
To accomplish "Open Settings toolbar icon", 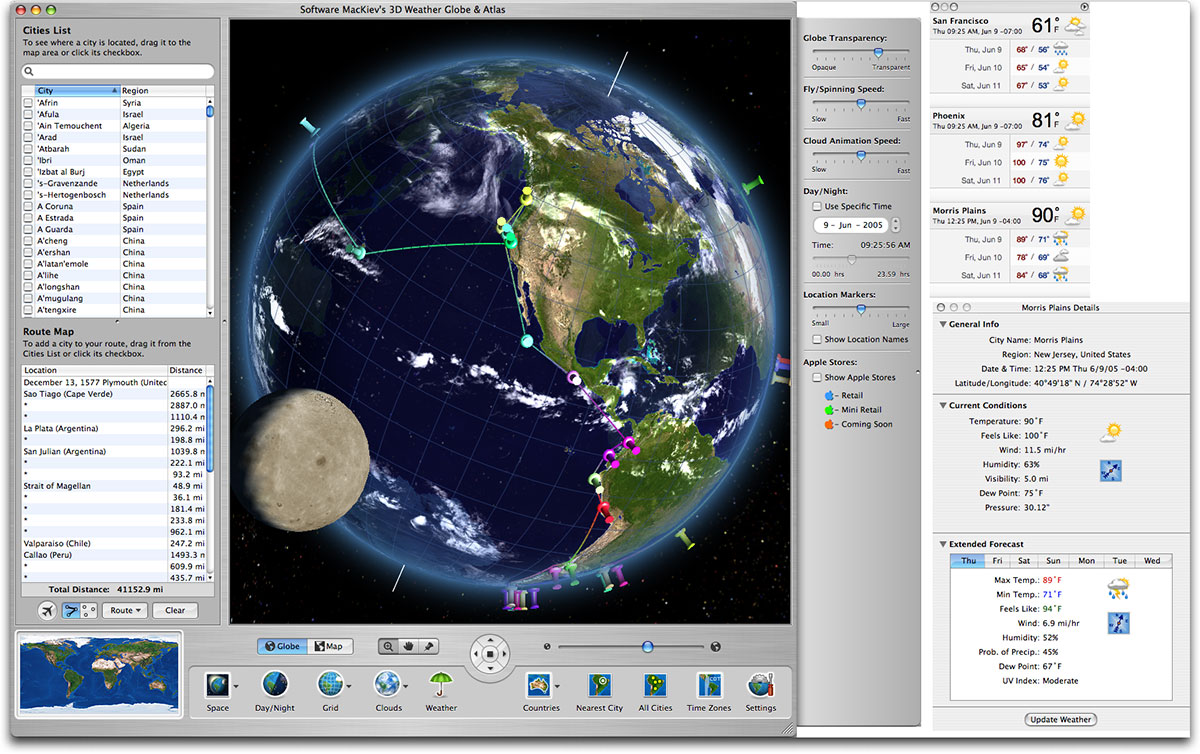I will pos(760,685).
